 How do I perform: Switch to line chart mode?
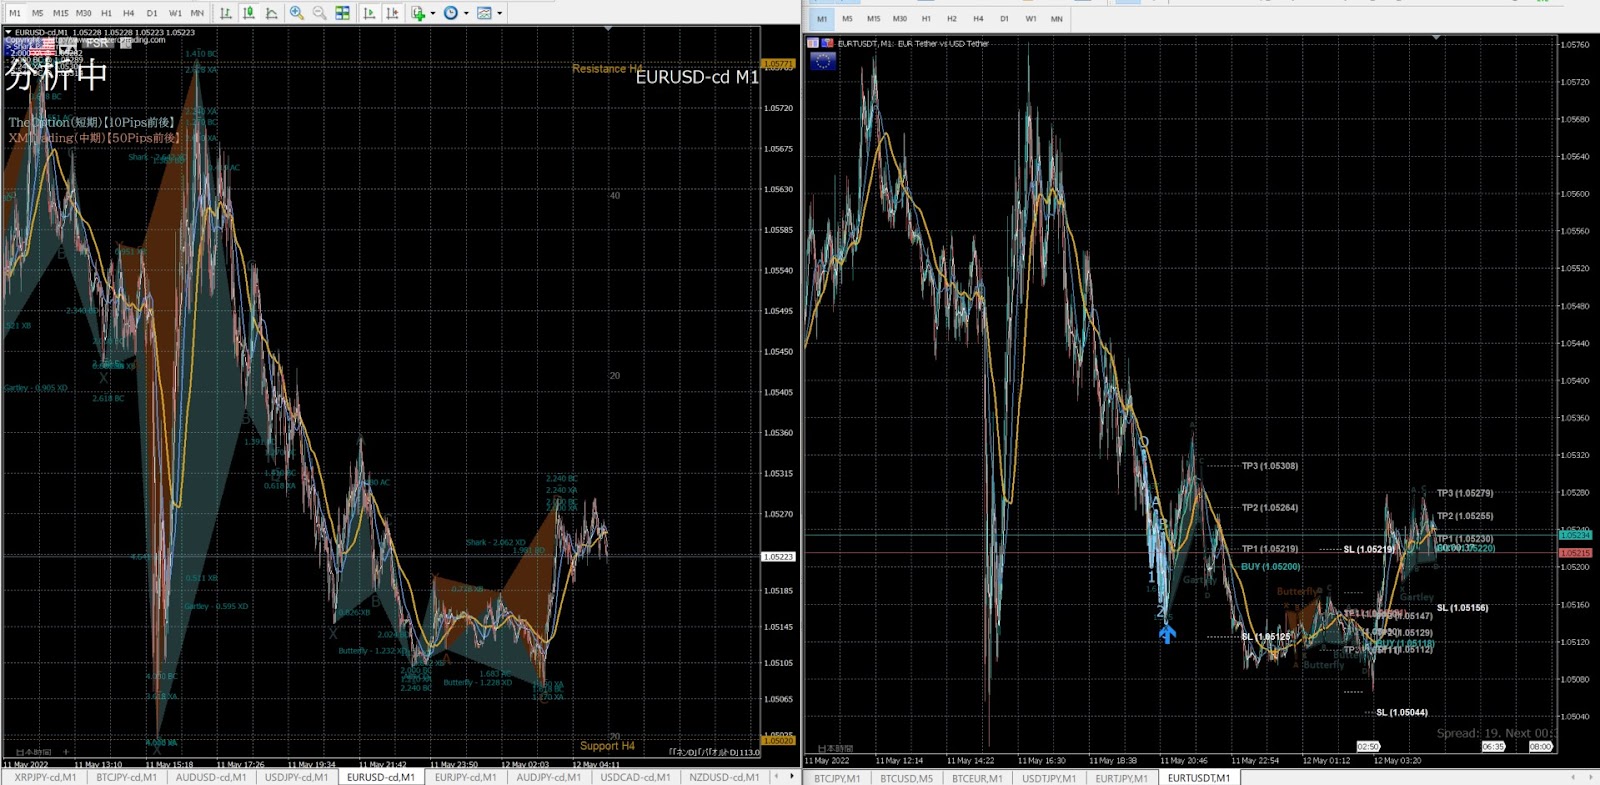coord(271,13)
